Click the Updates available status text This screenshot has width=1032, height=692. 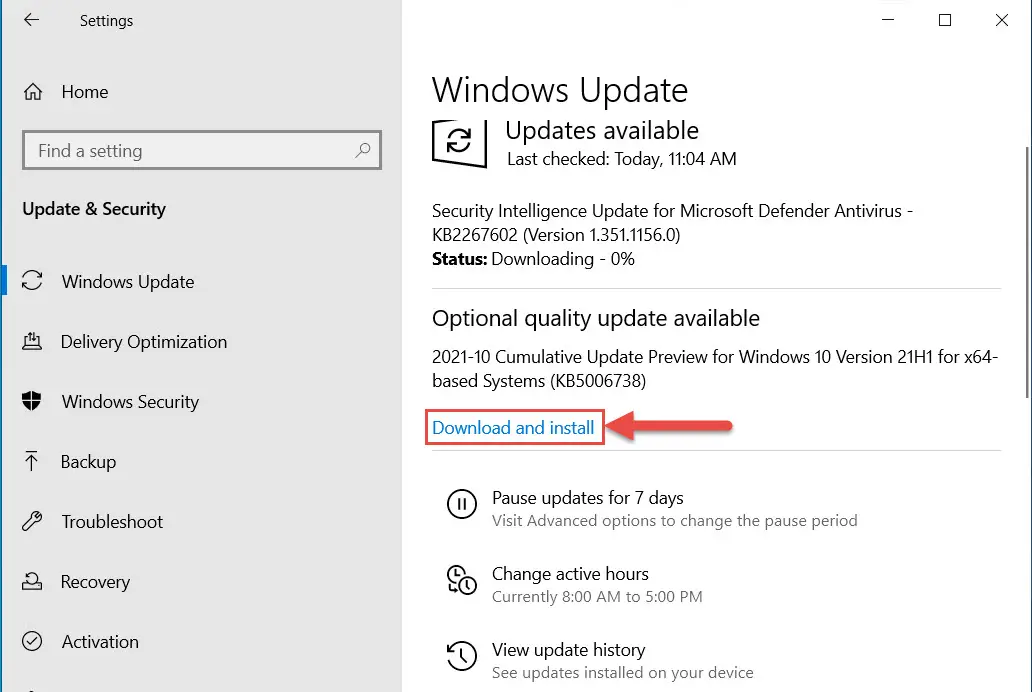tap(602, 130)
